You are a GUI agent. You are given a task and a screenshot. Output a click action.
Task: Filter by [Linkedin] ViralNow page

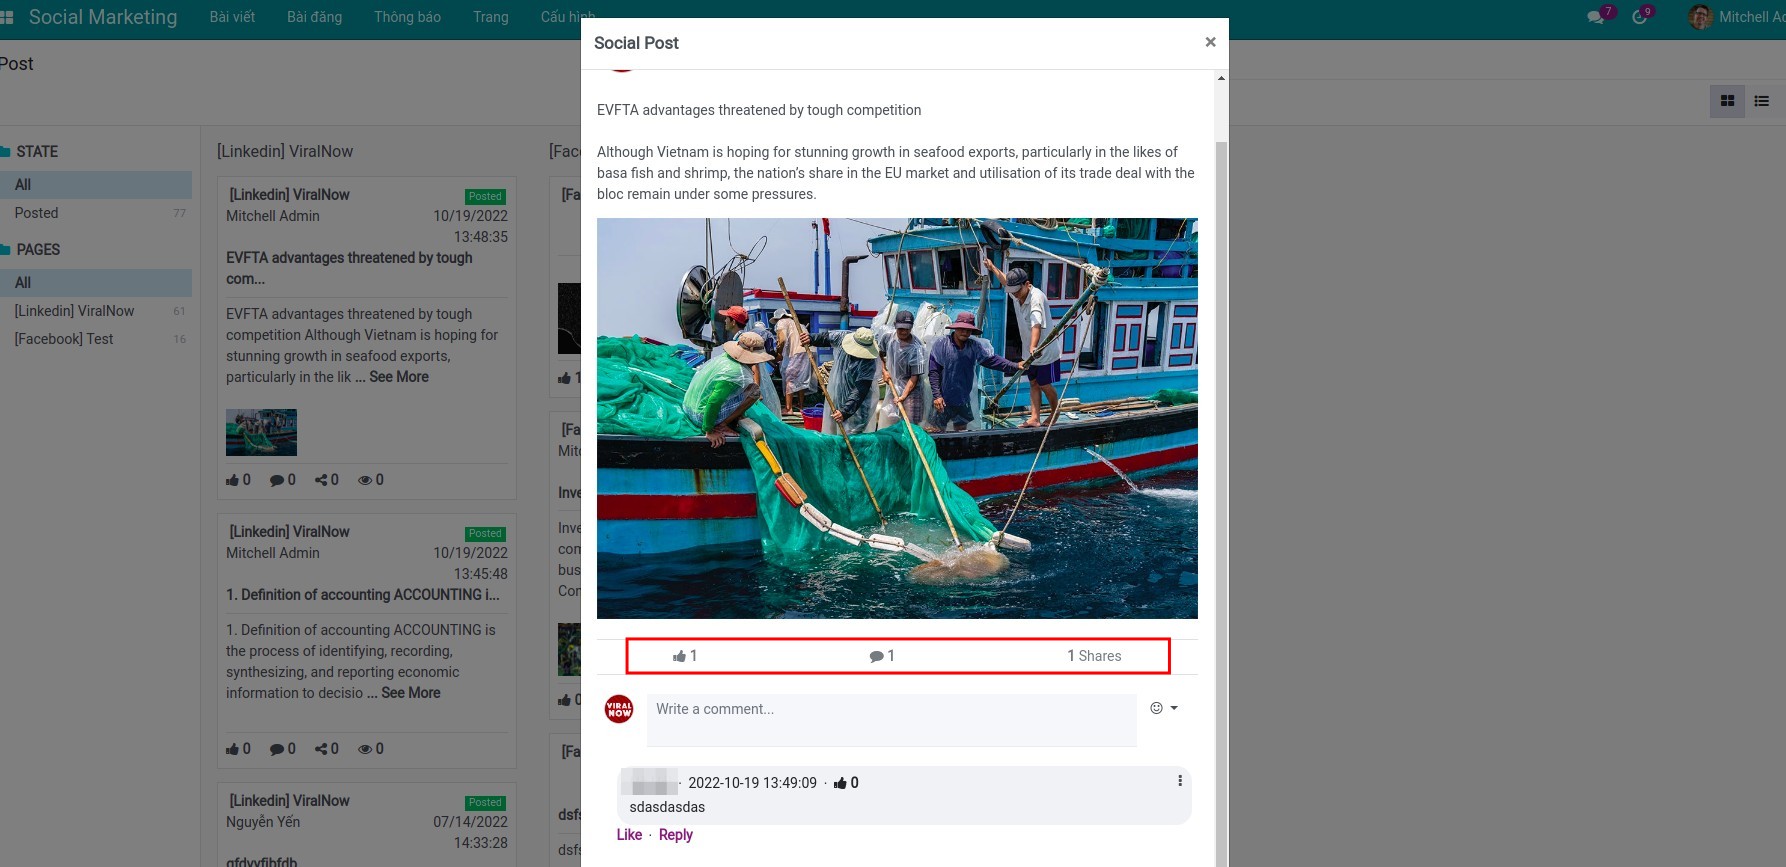[96, 311]
